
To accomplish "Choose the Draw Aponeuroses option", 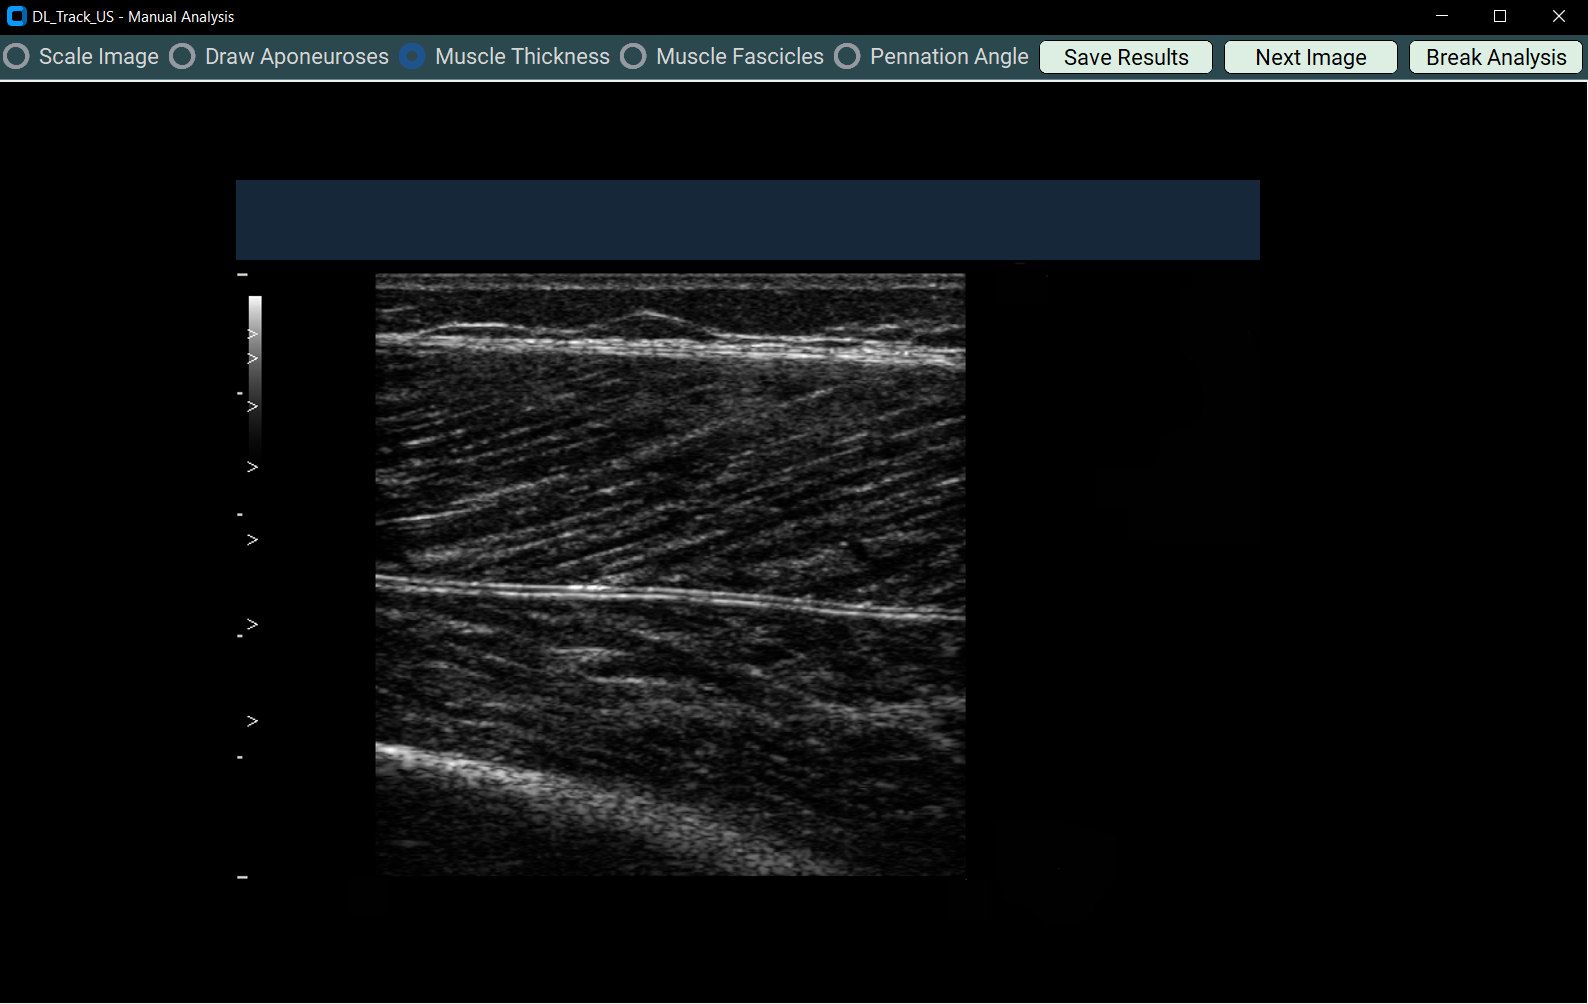I will 183,57.
